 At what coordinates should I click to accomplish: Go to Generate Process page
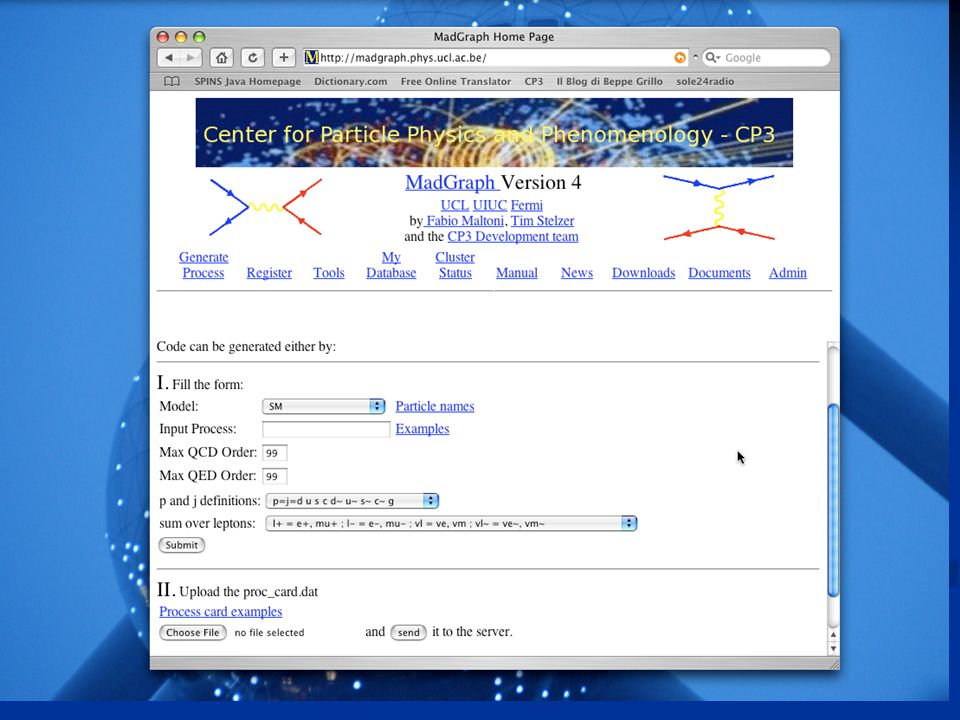[203, 265]
